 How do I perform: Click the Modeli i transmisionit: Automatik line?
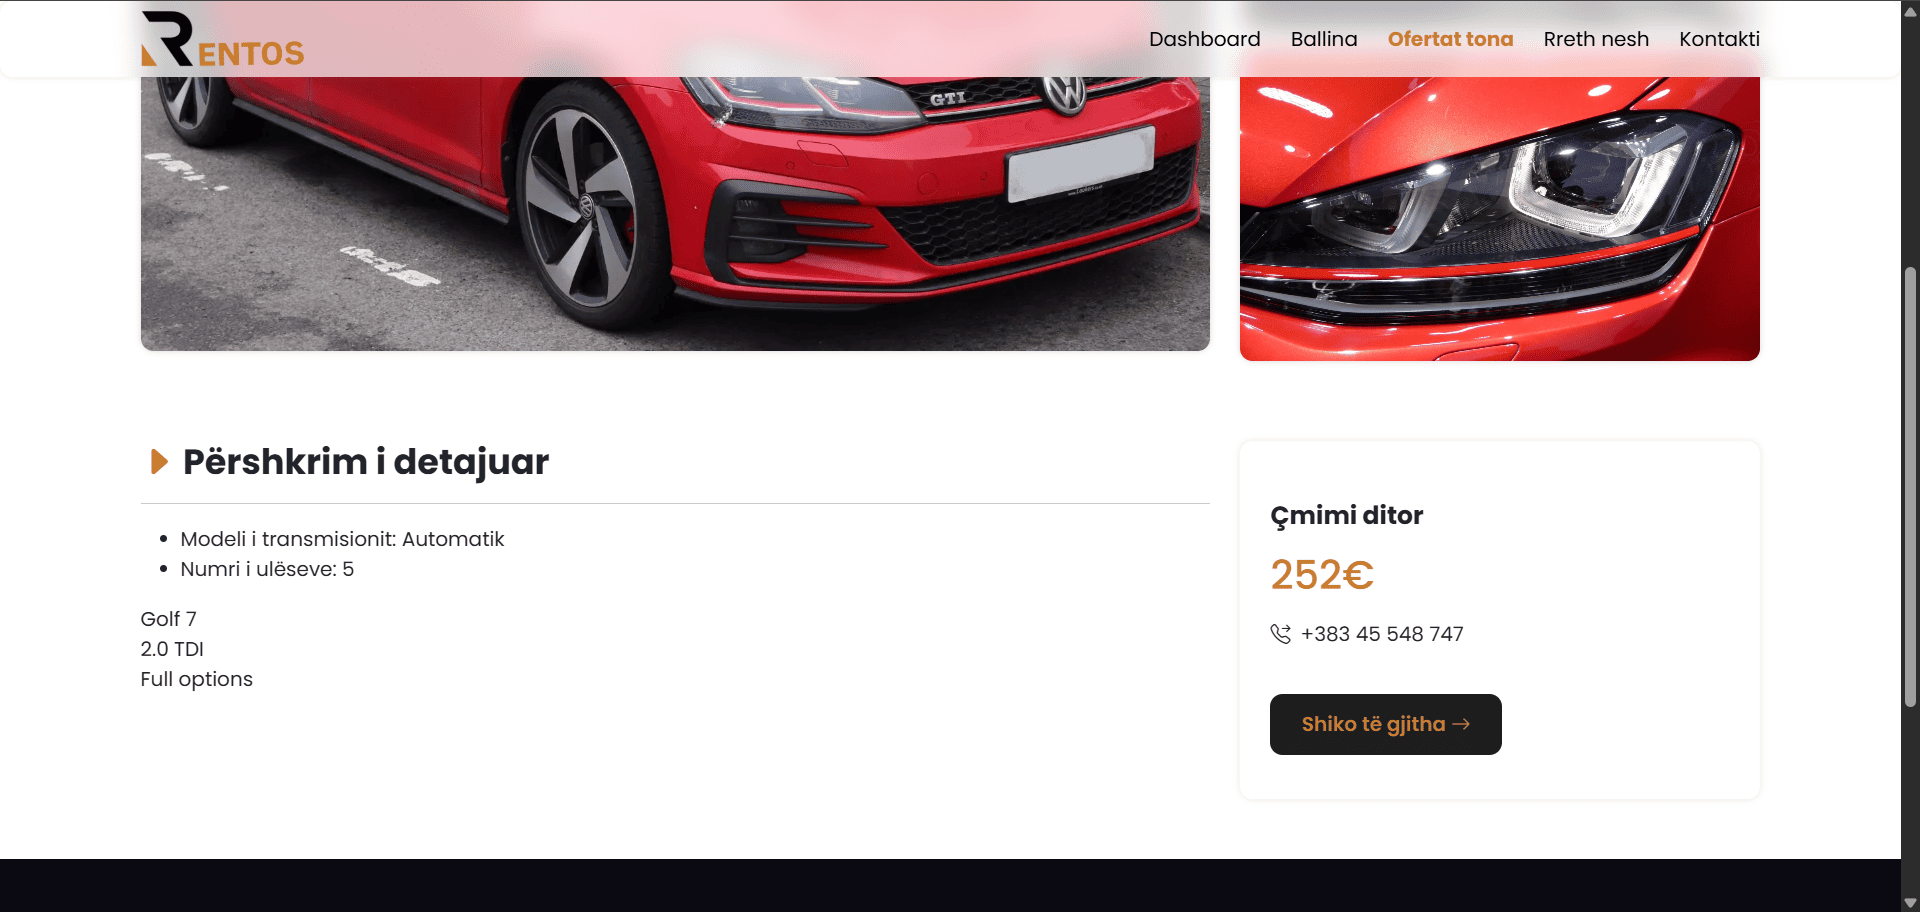(342, 539)
